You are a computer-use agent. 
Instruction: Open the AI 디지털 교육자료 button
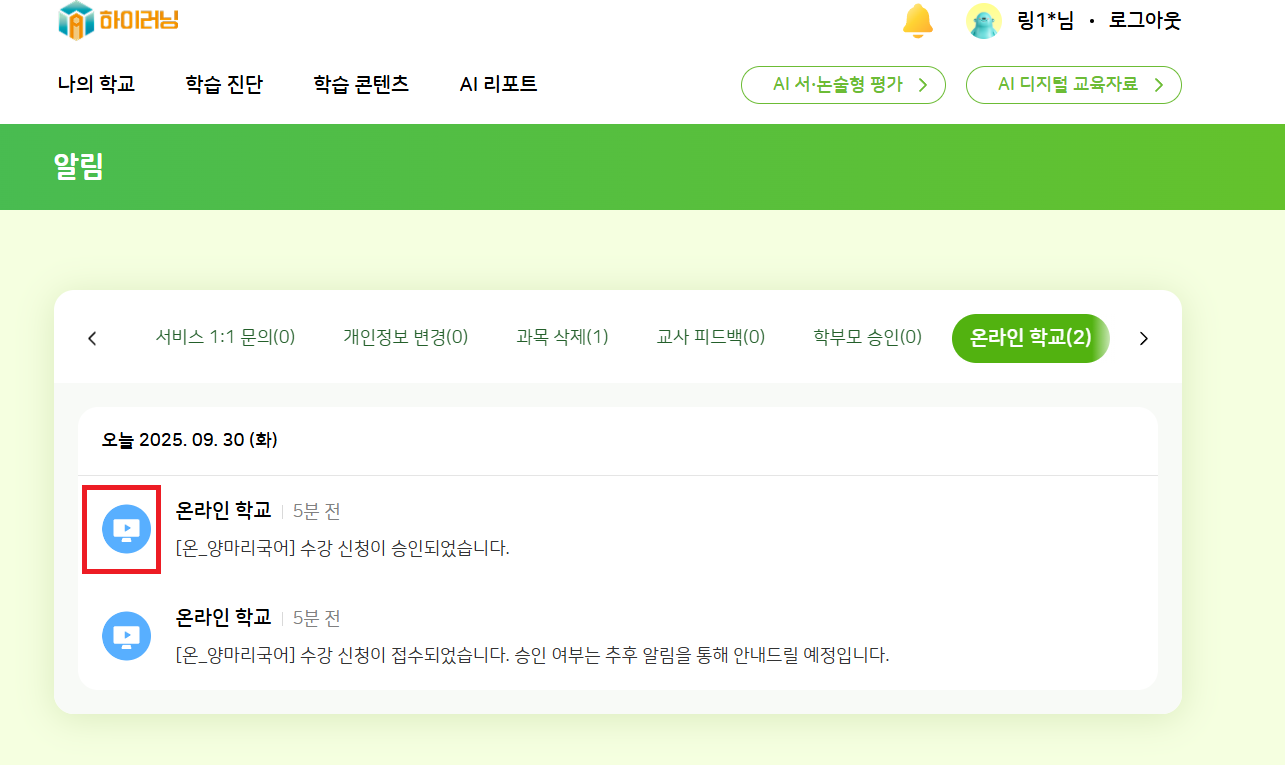1073,85
